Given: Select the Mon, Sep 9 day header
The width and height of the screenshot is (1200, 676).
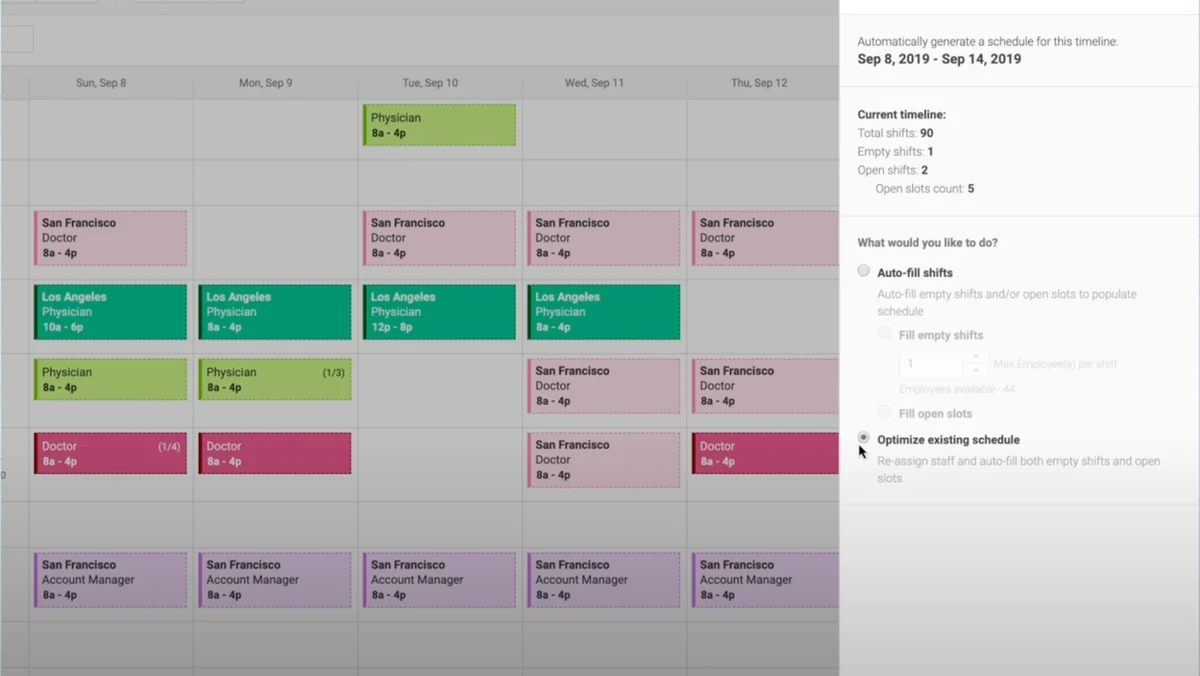Looking at the screenshot, I should 265,83.
